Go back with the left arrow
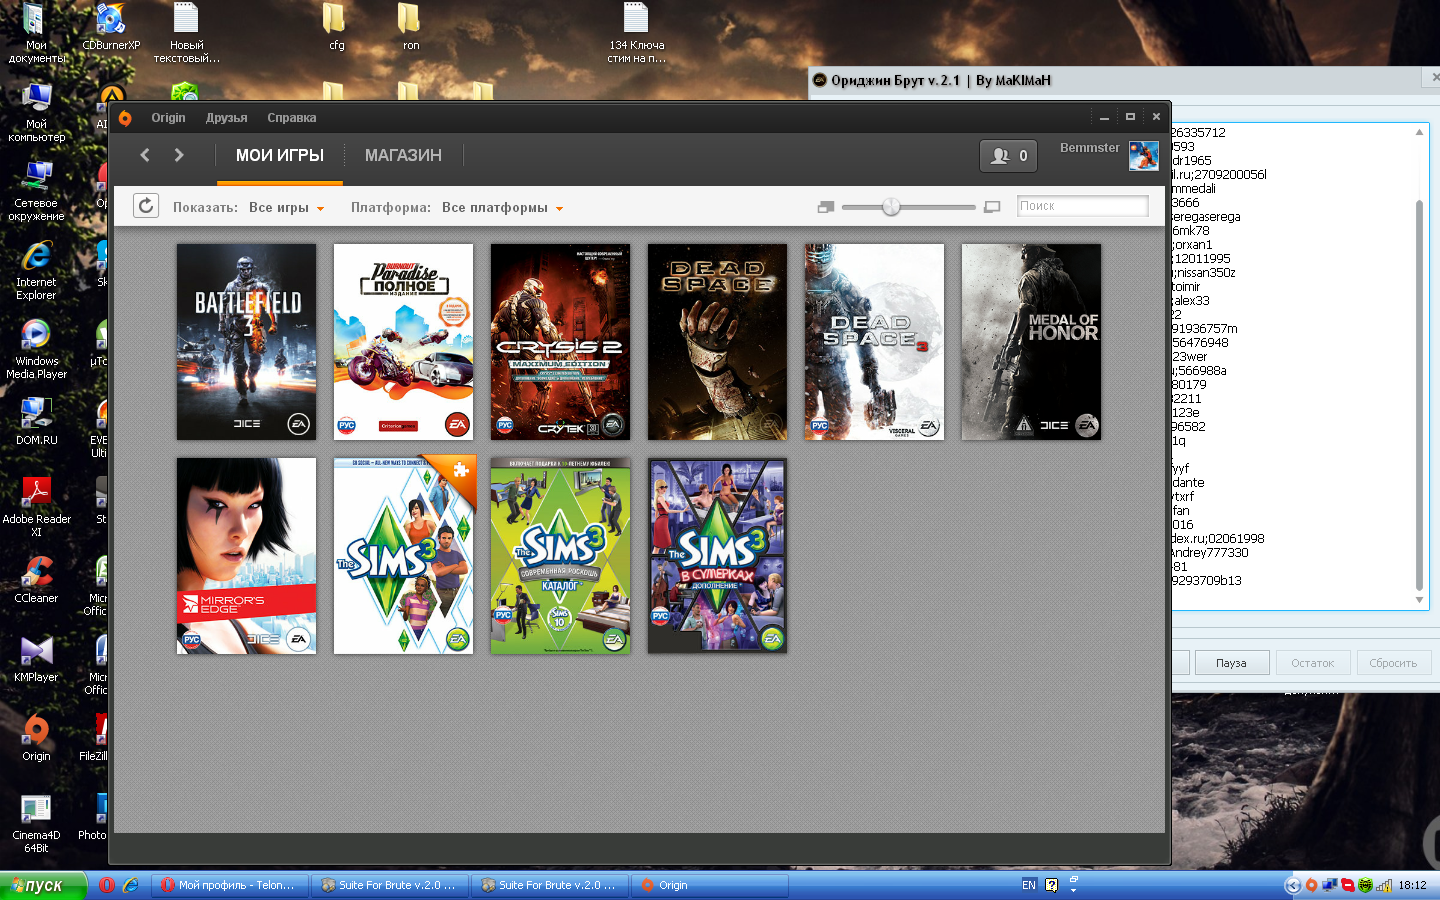The height and width of the screenshot is (900, 1440). (x=145, y=155)
